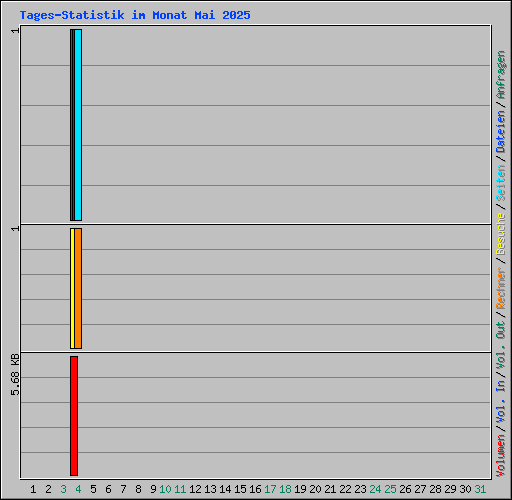Click the 'Seiten' legend label
This screenshot has height=500, width=512.
click(x=501, y=183)
